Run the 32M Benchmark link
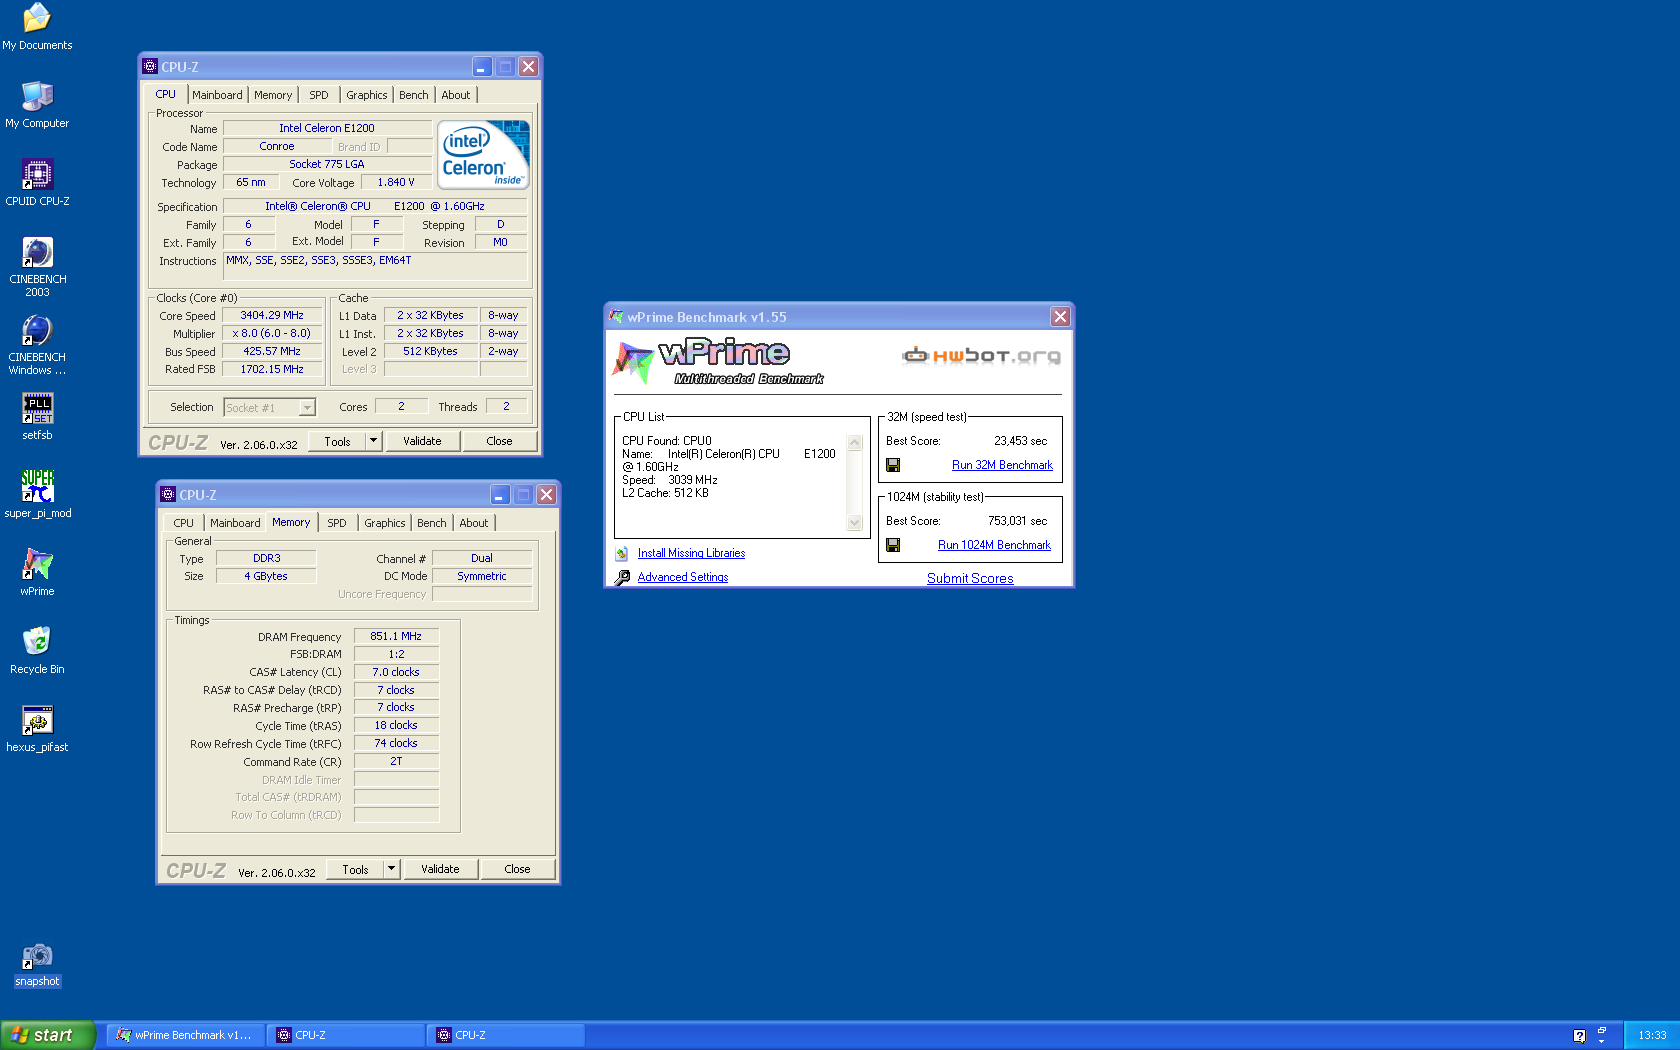The width and height of the screenshot is (1680, 1050). point(1002,465)
